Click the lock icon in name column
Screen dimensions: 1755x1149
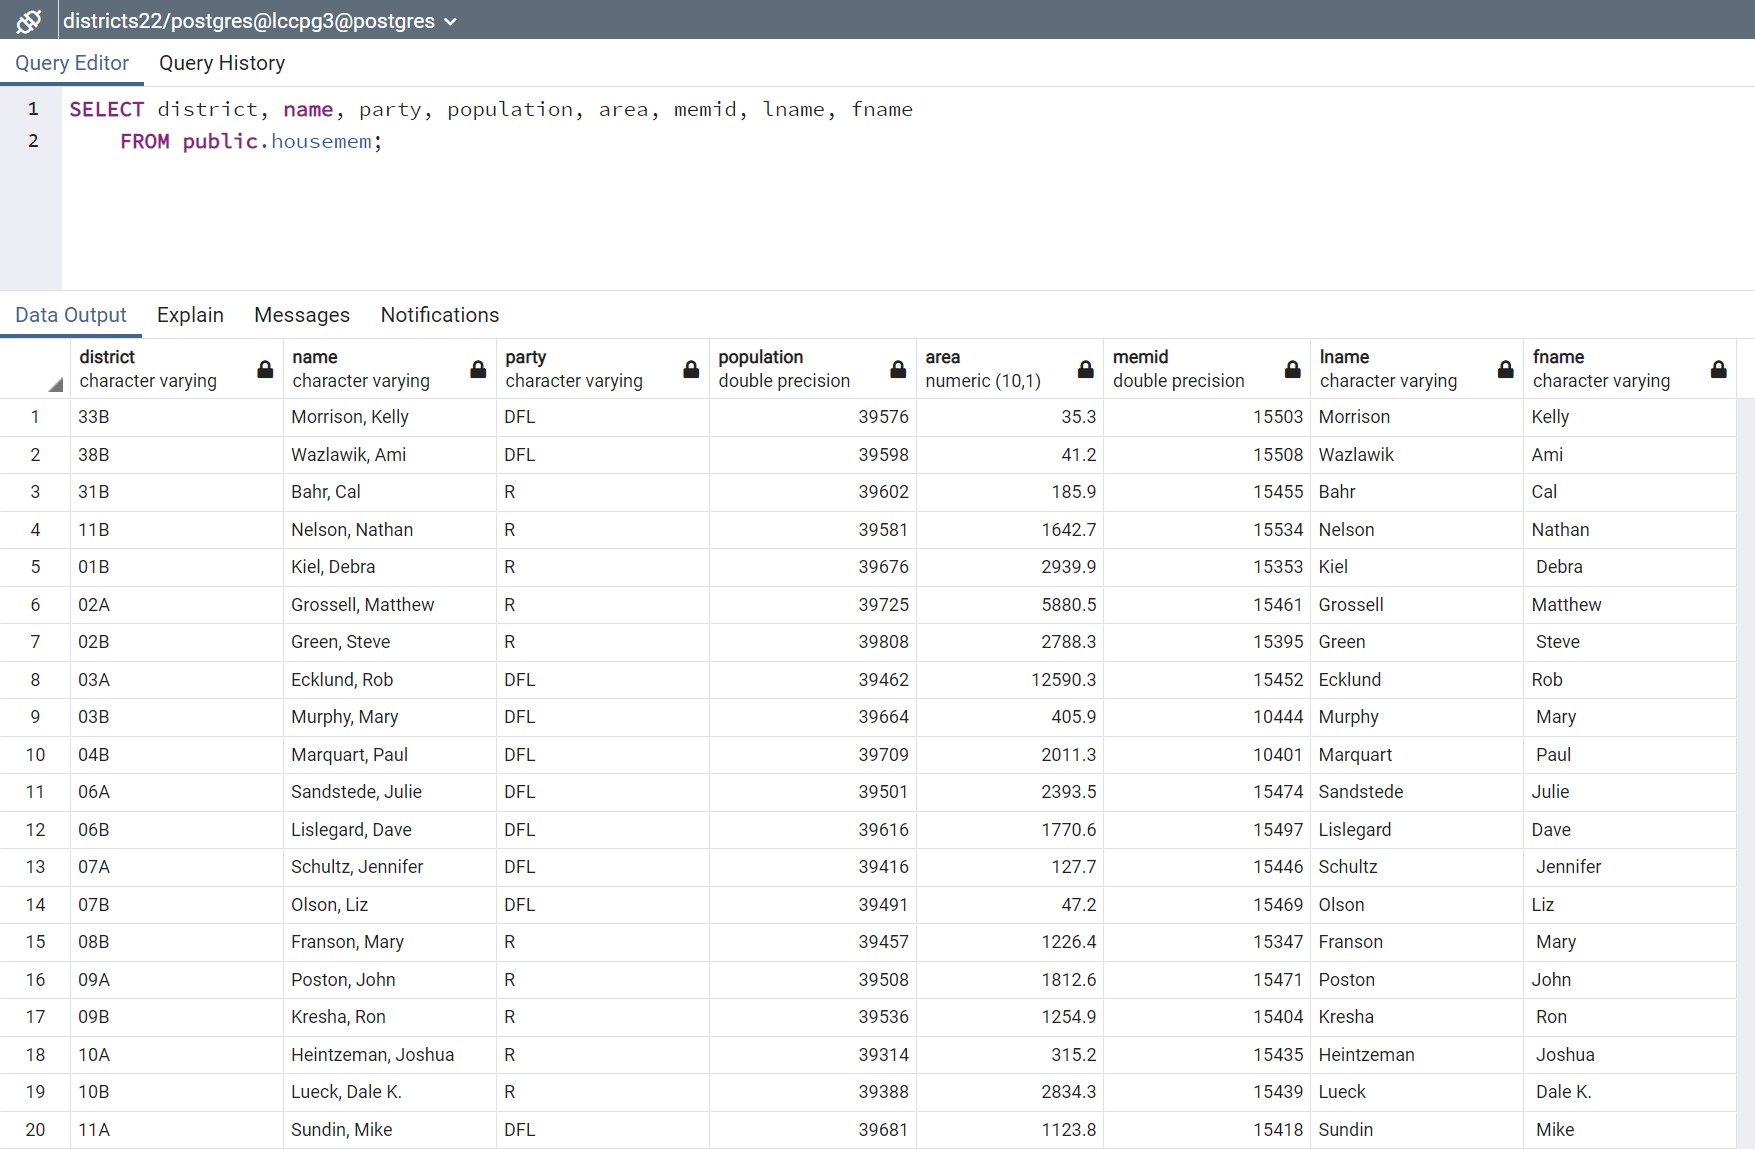478,370
